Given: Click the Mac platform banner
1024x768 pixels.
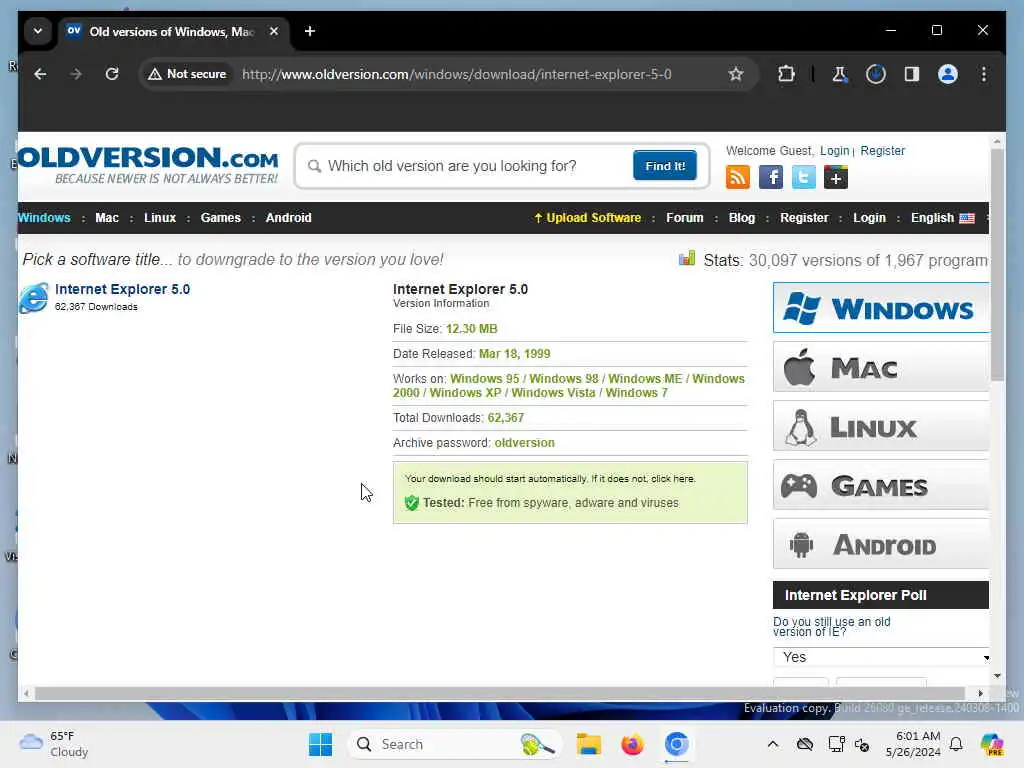Looking at the screenshot, I should [x=881, y=367].
